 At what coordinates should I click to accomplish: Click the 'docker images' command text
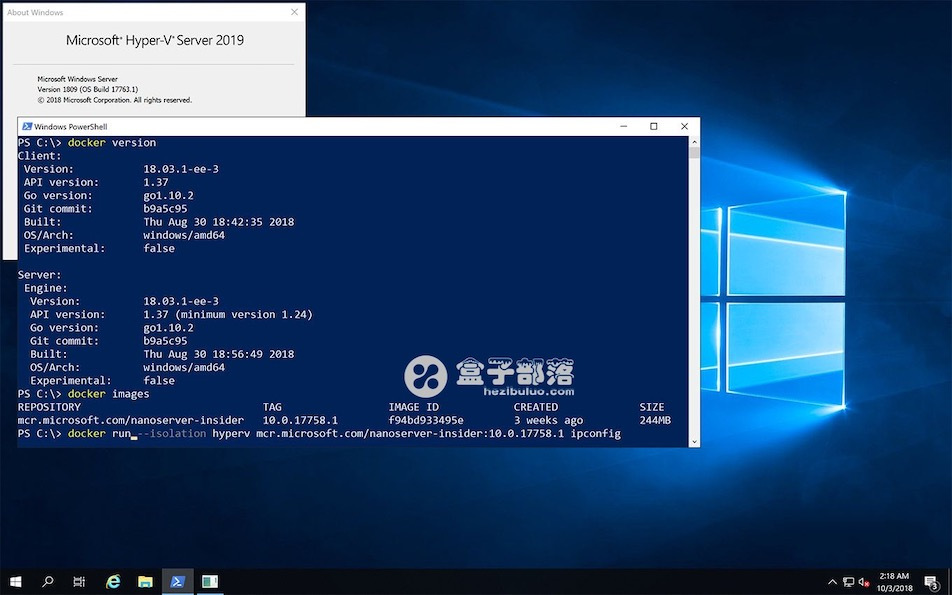[109, 394]
